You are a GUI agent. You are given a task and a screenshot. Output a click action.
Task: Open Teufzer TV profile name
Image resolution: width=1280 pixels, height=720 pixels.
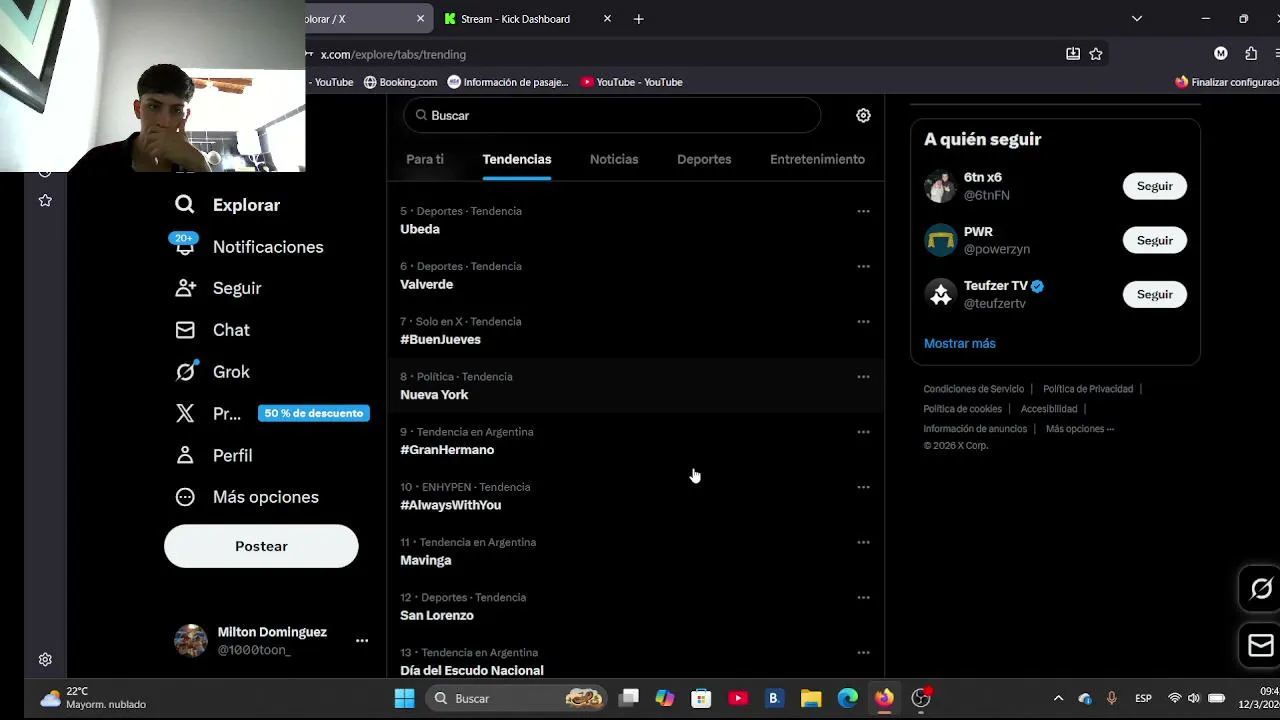point(996,286)
